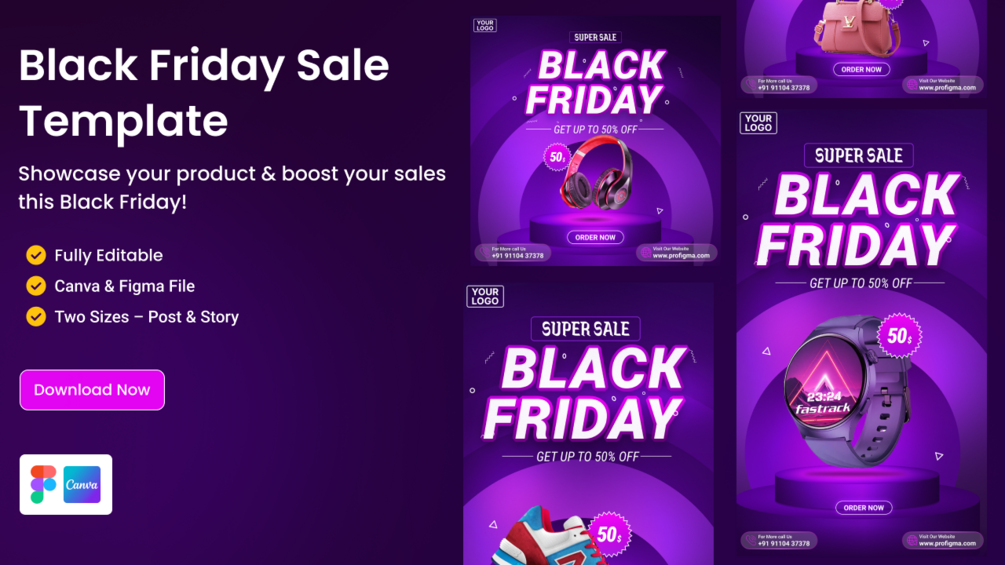Select the red headphones product image

coord(596,174)
